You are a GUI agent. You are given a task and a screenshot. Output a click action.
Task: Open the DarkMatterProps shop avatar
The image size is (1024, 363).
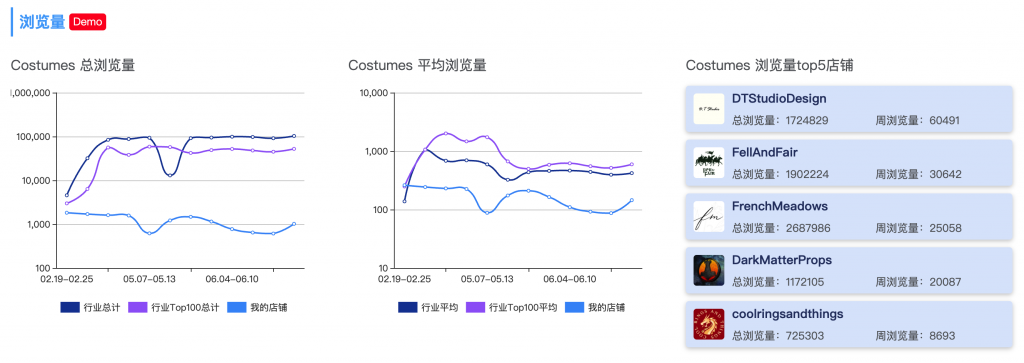709,270
